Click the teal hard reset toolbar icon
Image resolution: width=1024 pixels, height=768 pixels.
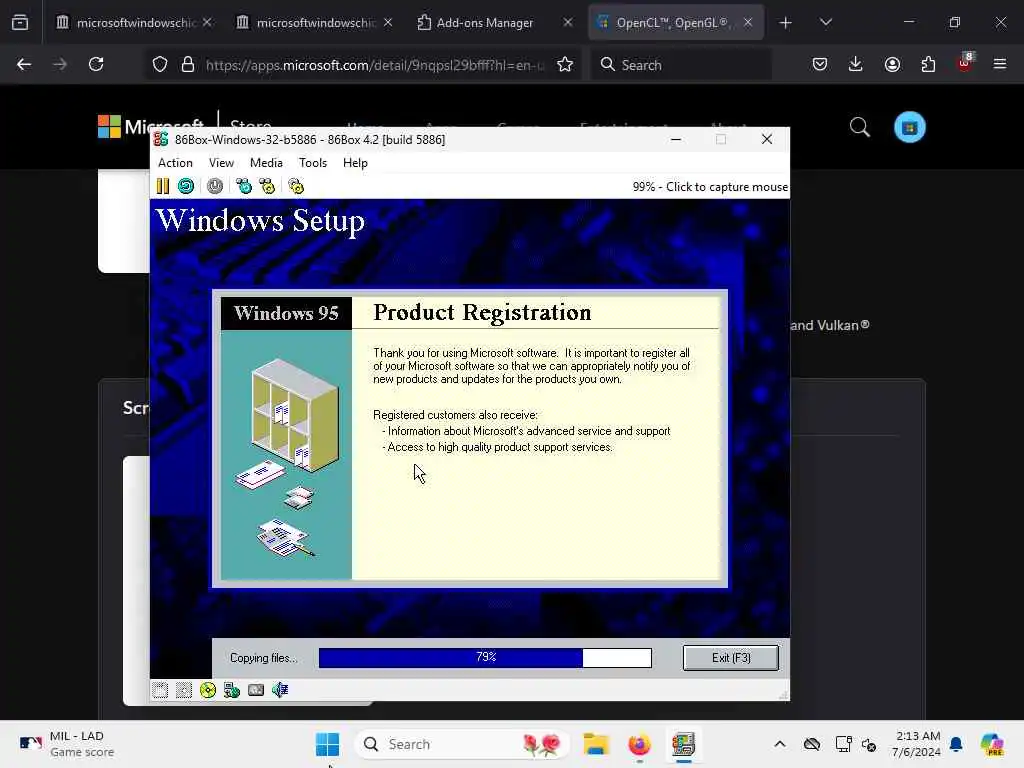tap(186, 187)
